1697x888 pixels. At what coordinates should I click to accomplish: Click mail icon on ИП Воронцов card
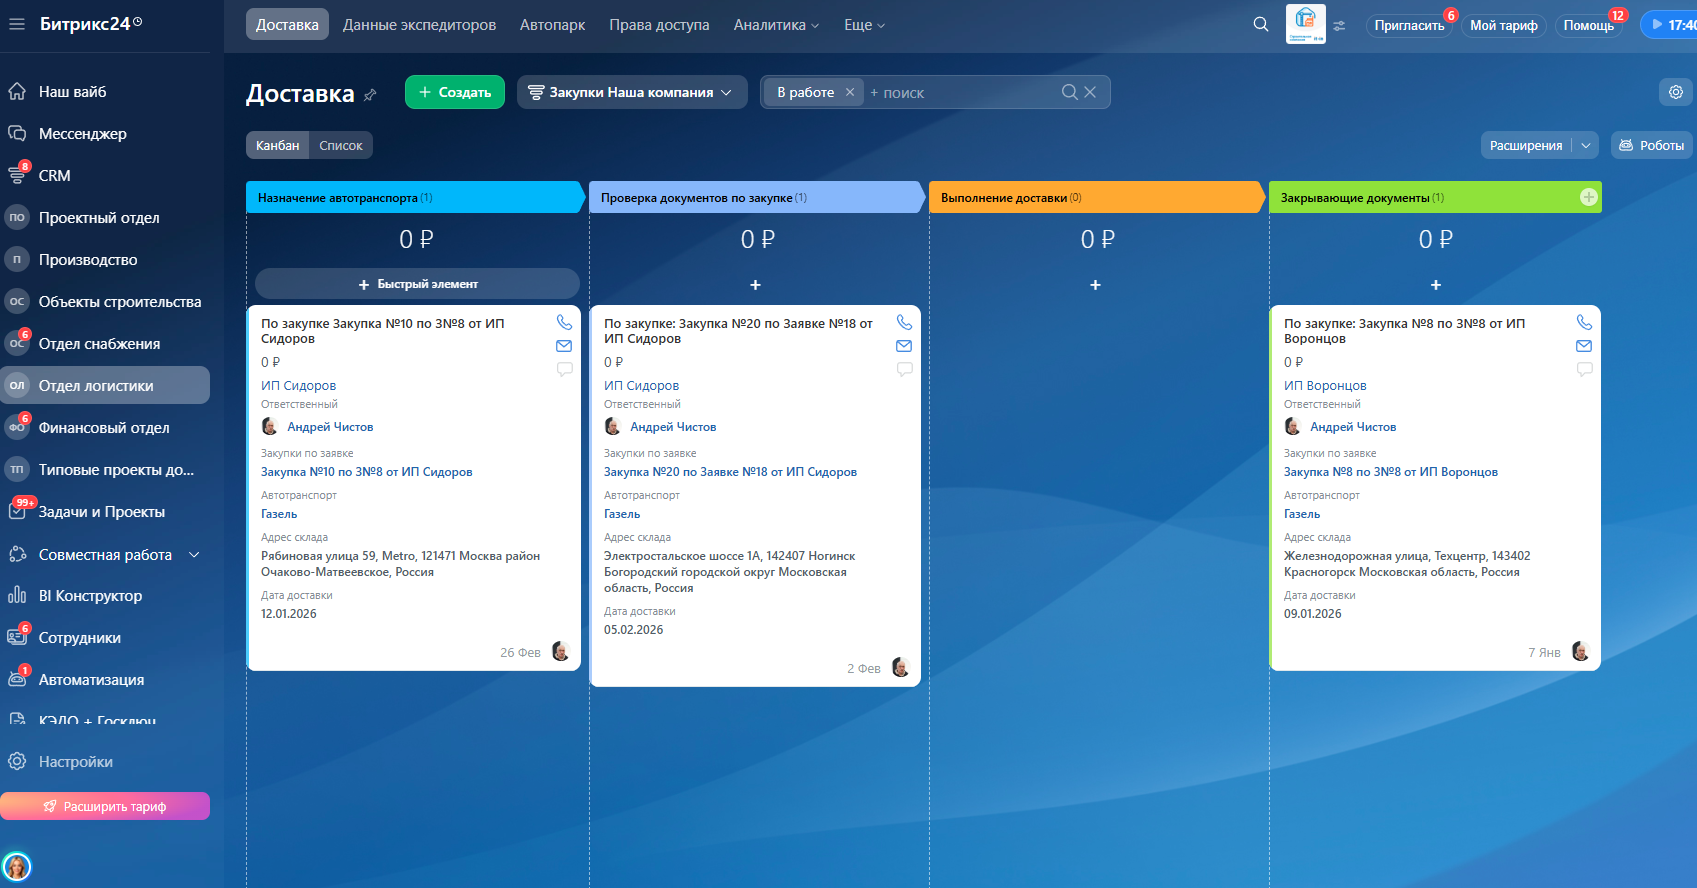[1584, 346]
